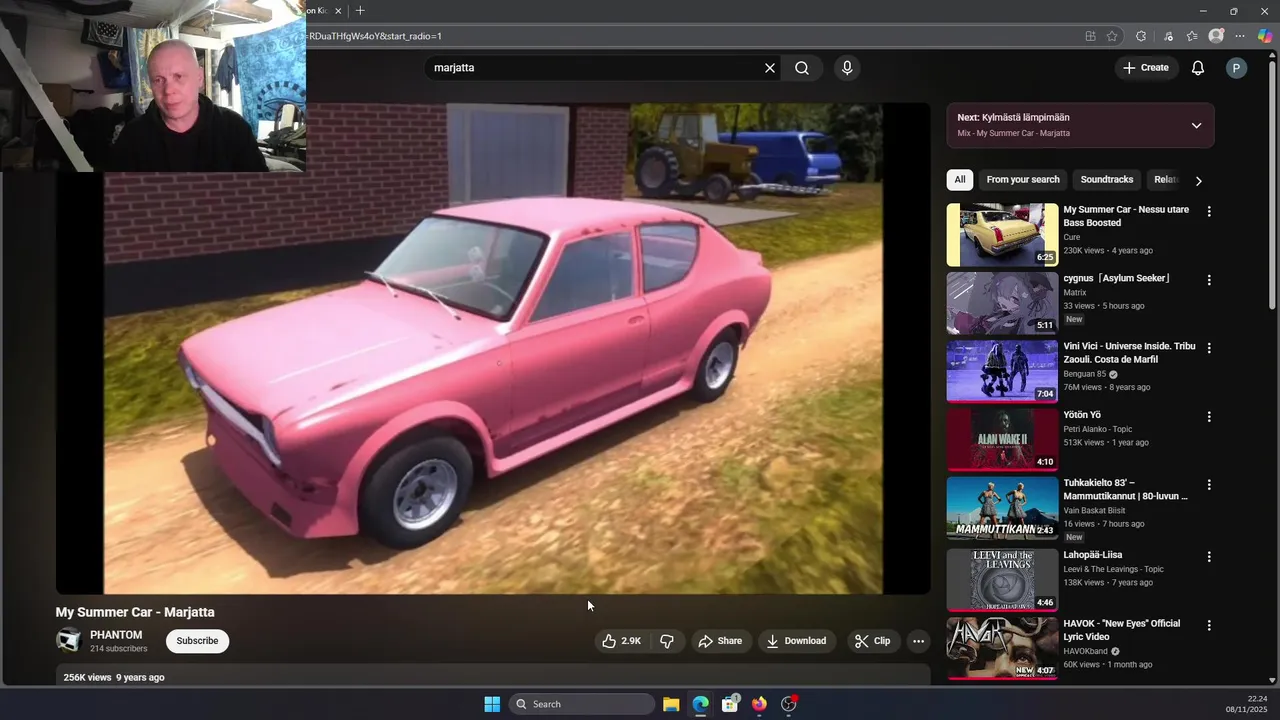The width and height of the screenshot is (1280, 720).
Task: Open OBS Studio from taskbar
Action: click(x=789, y=704)
